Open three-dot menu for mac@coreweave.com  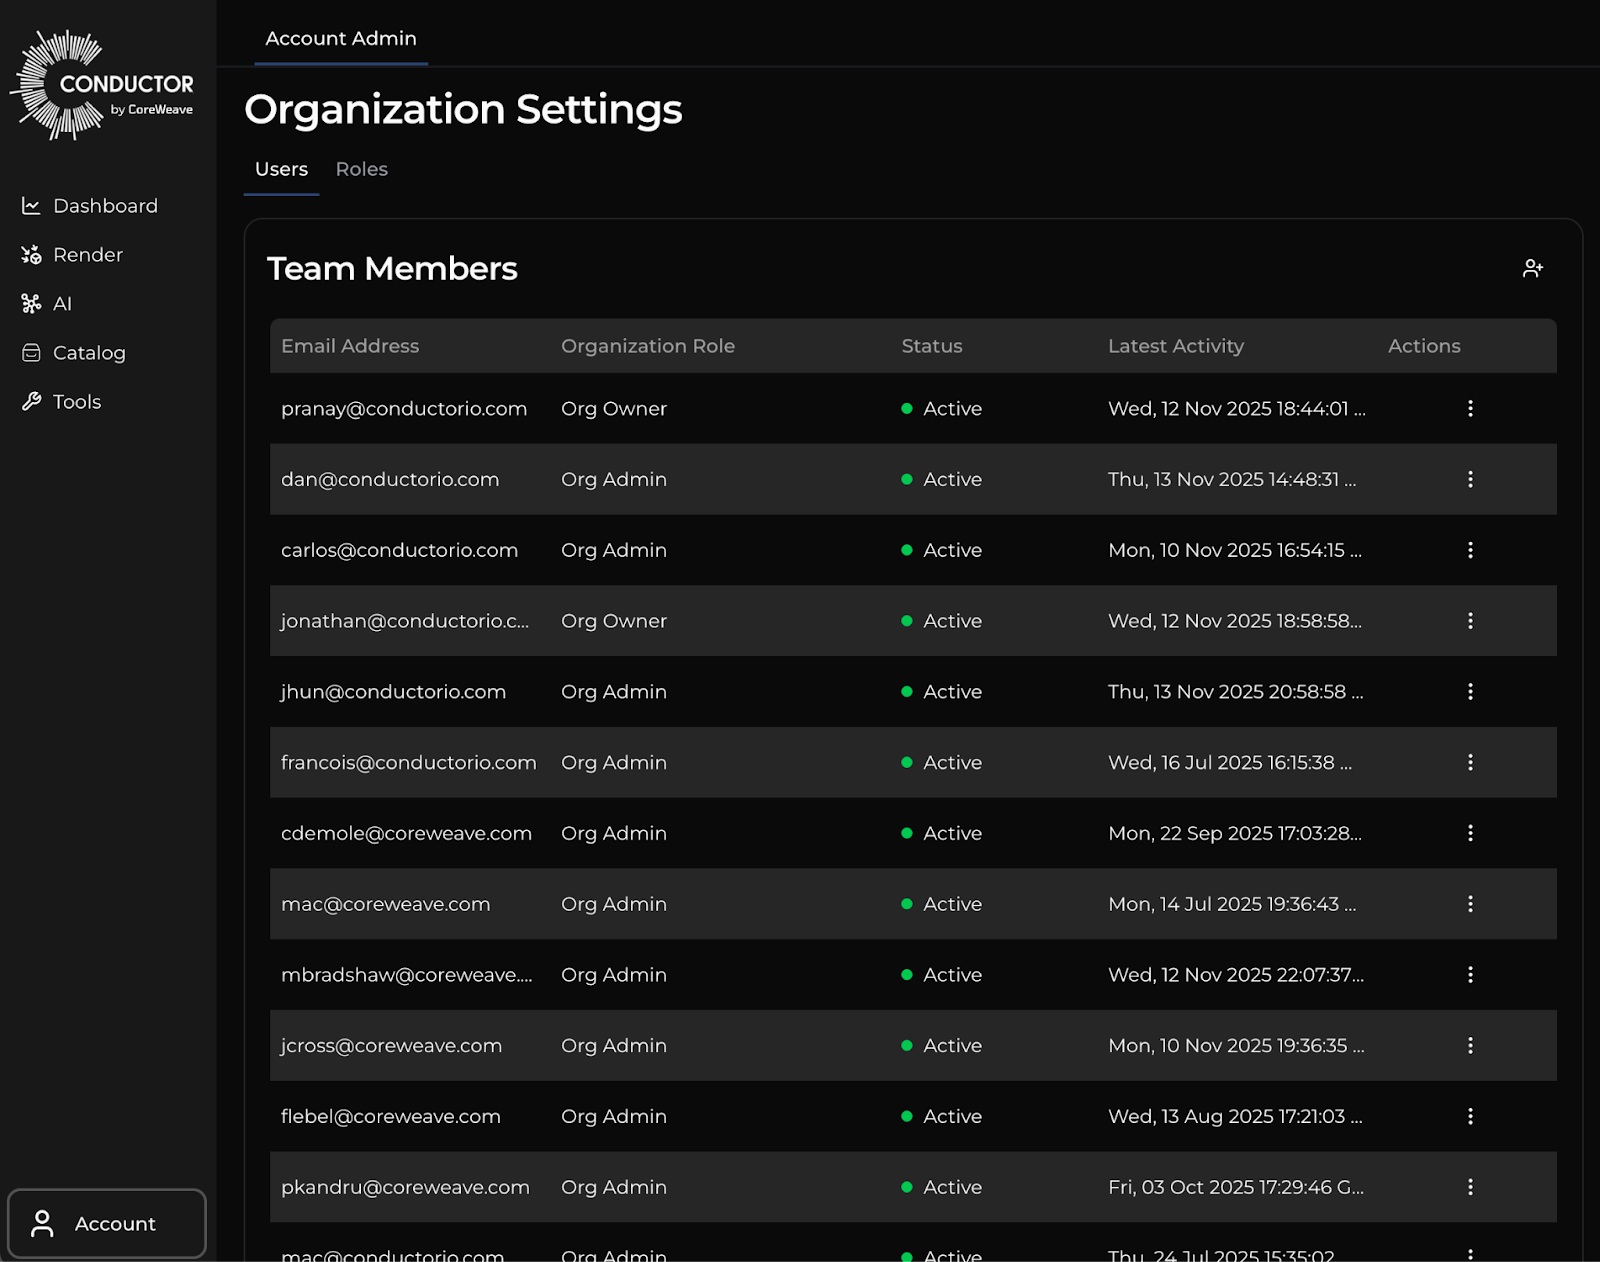(1470, 904)
